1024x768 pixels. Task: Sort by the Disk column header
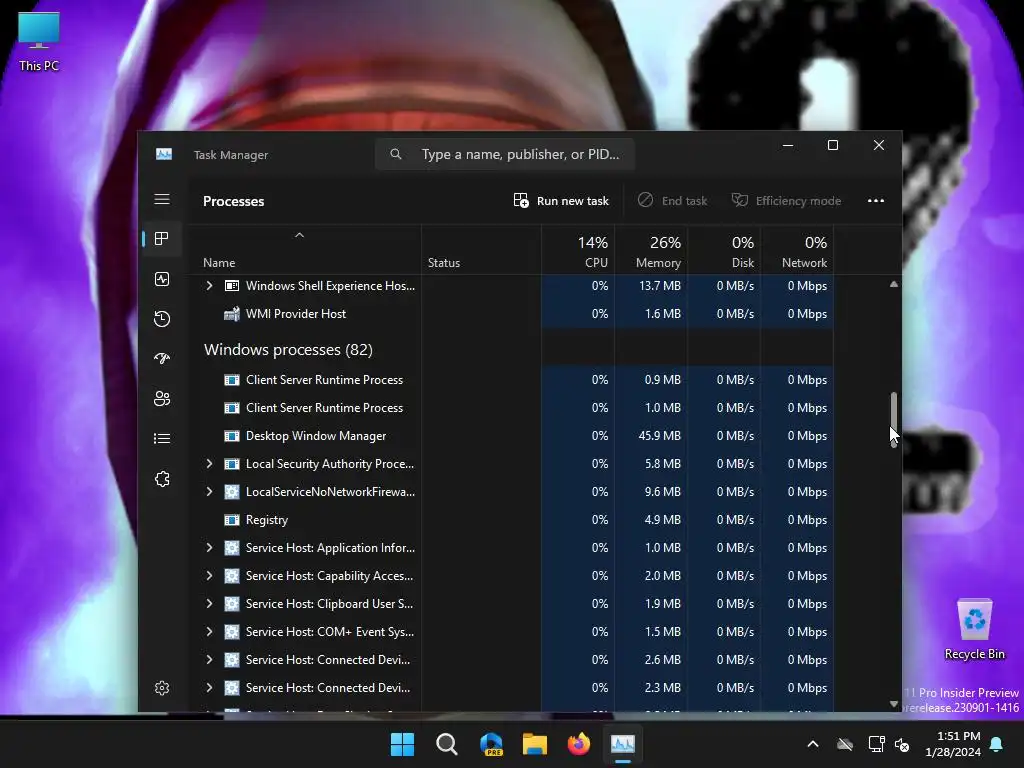click(x=724, y=250)
